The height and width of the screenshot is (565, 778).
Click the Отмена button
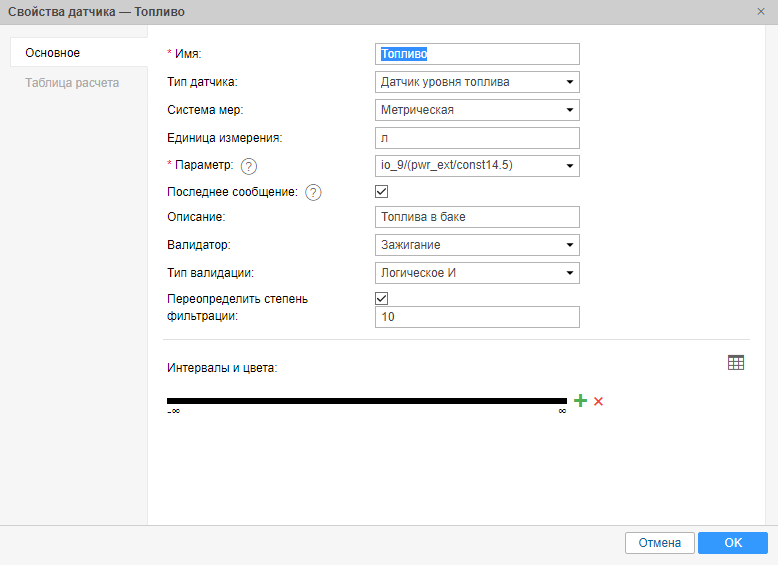coord(659,543)
